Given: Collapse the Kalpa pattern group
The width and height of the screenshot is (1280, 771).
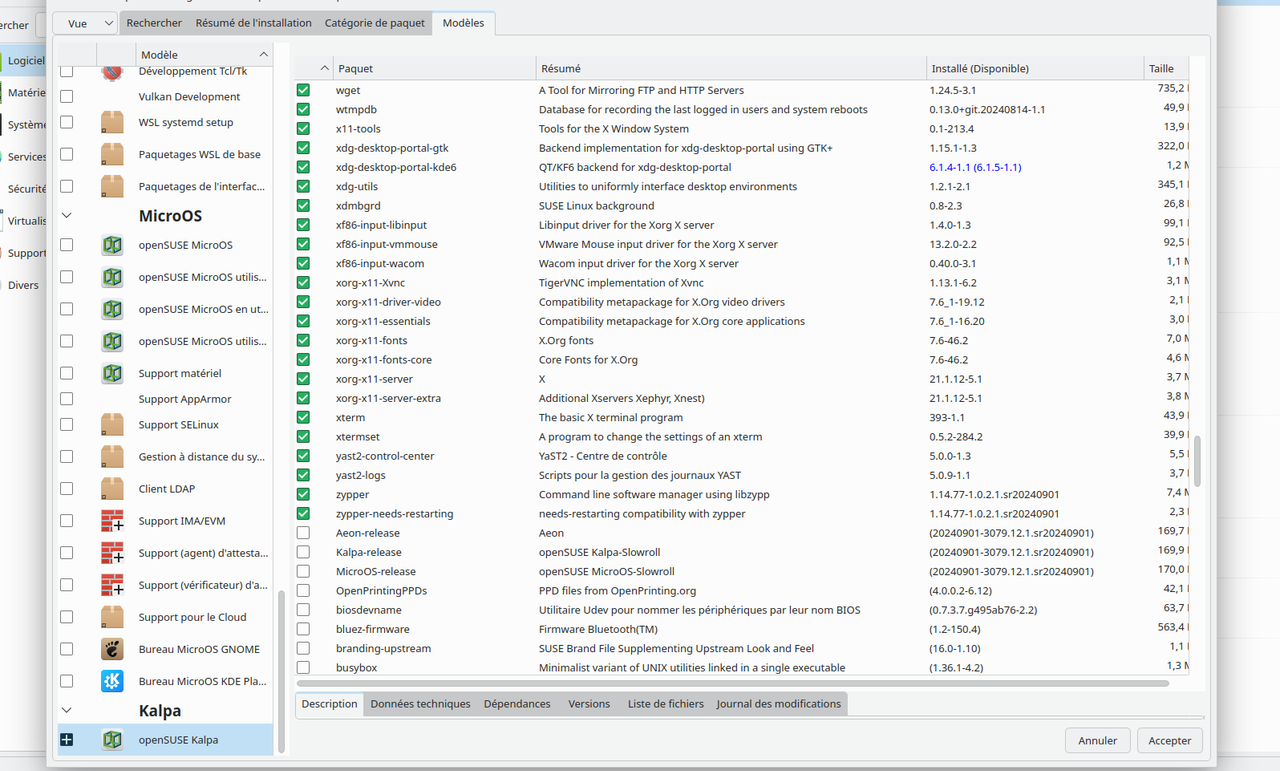Looking at the screenshot, I should (67, 710).
